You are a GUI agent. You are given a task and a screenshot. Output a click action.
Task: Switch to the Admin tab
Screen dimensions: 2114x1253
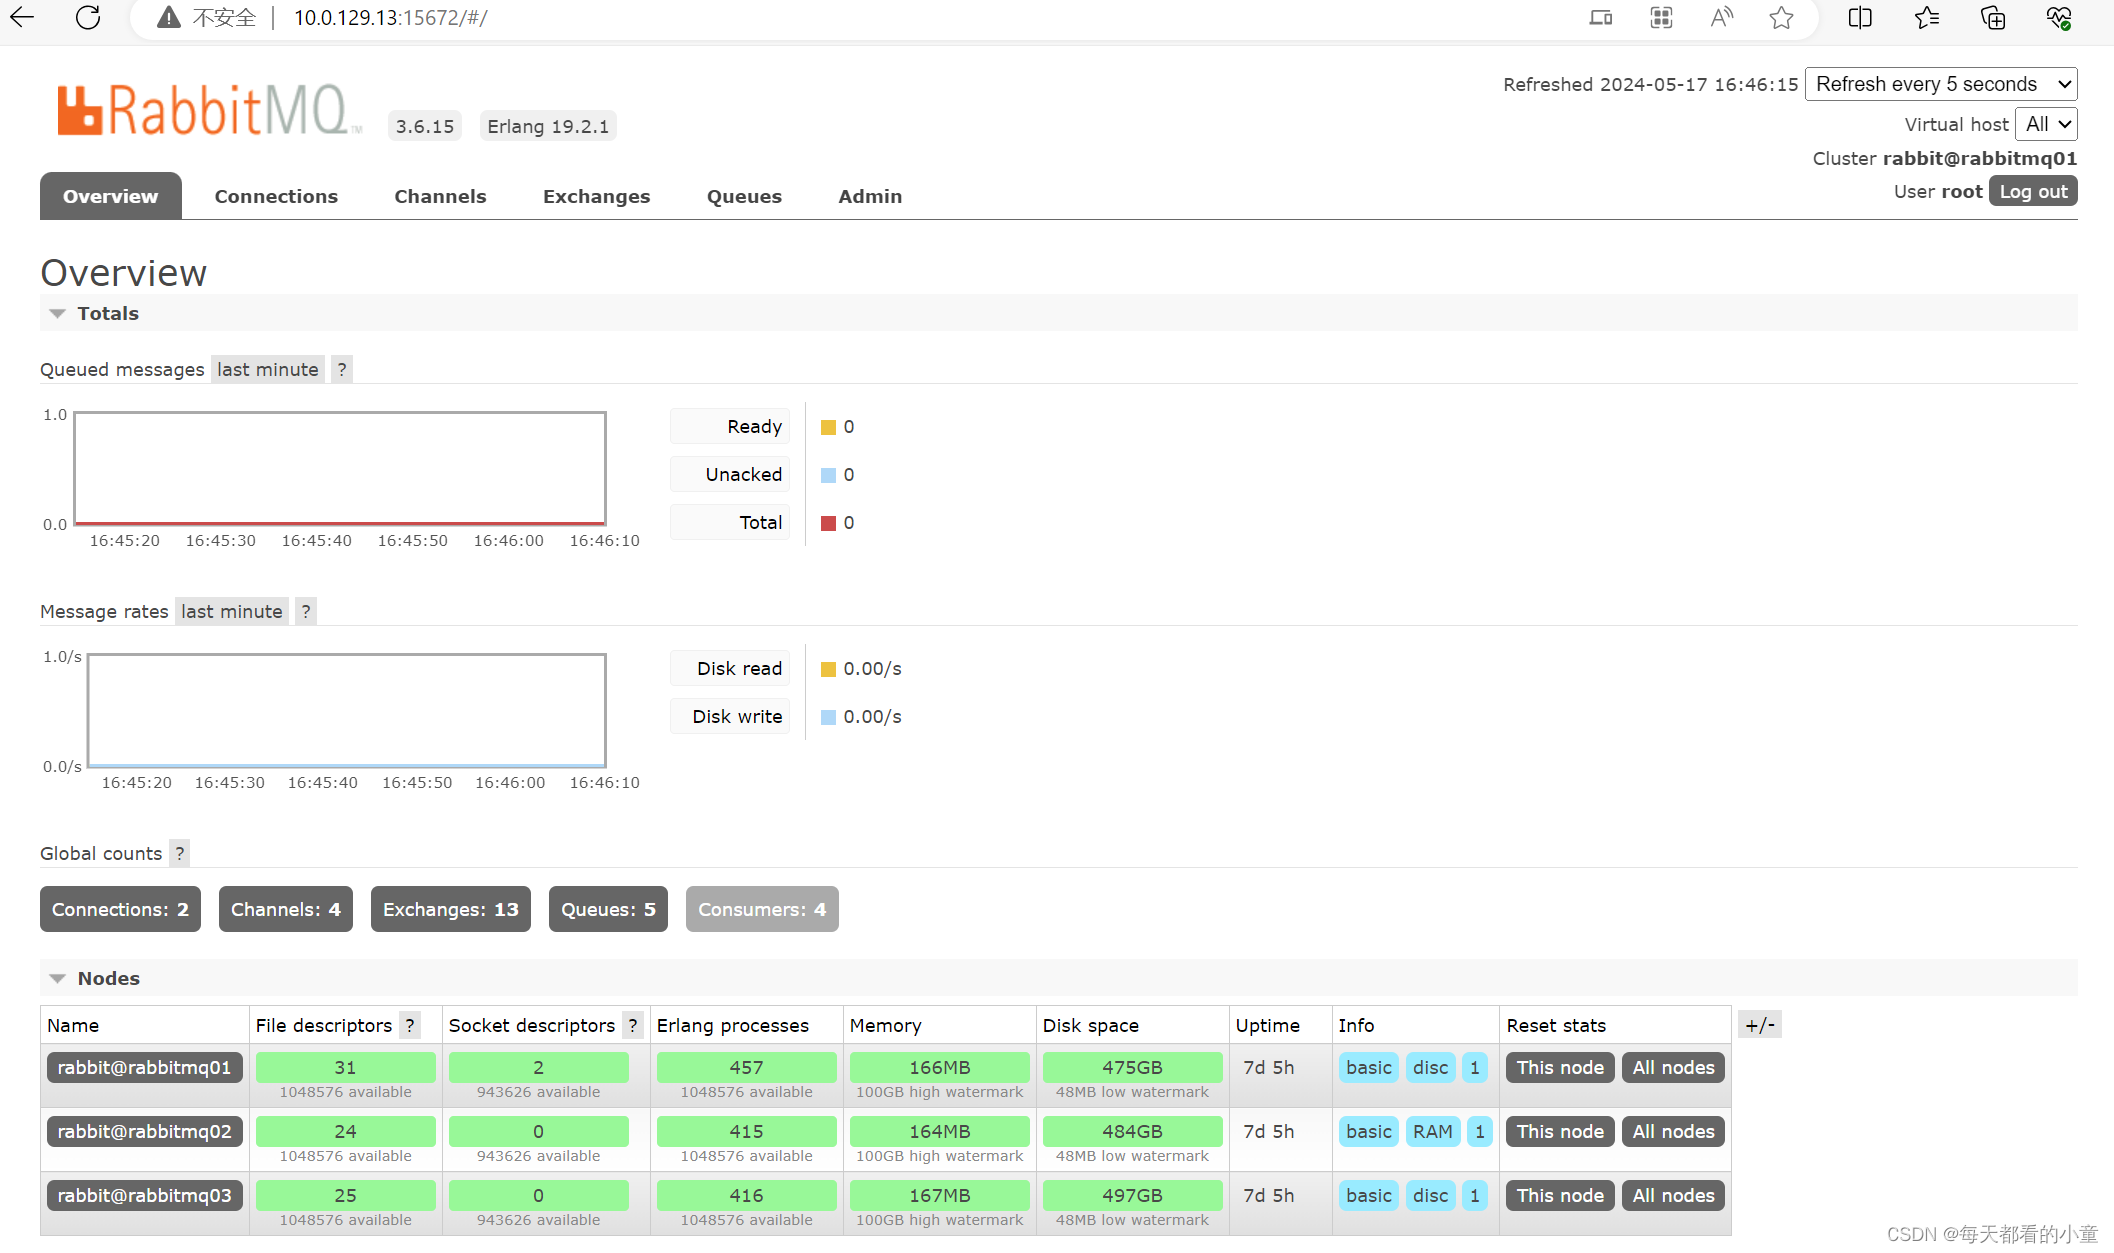click(x=869, y=196)
